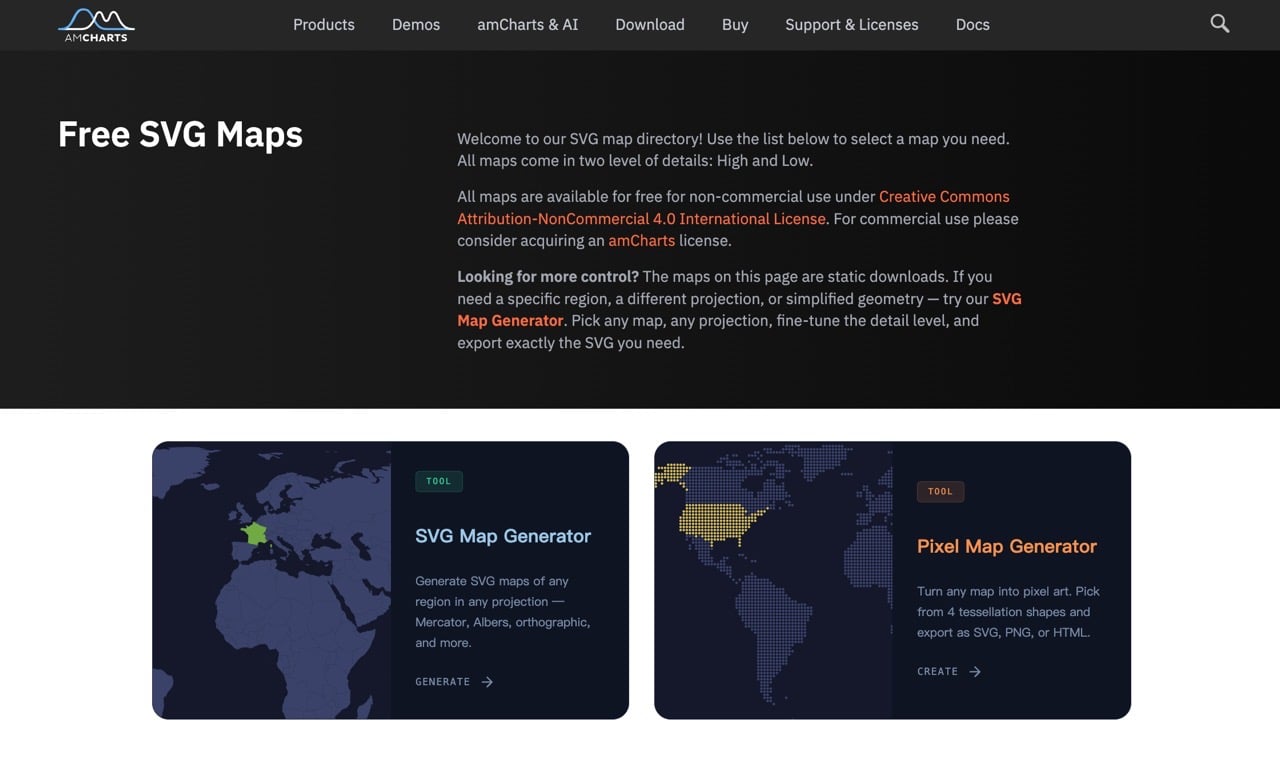The height and width of the screenshot is (766, 1280).
Task: Click CREATE on the Pixel Map card
Action: pos(937,672)
